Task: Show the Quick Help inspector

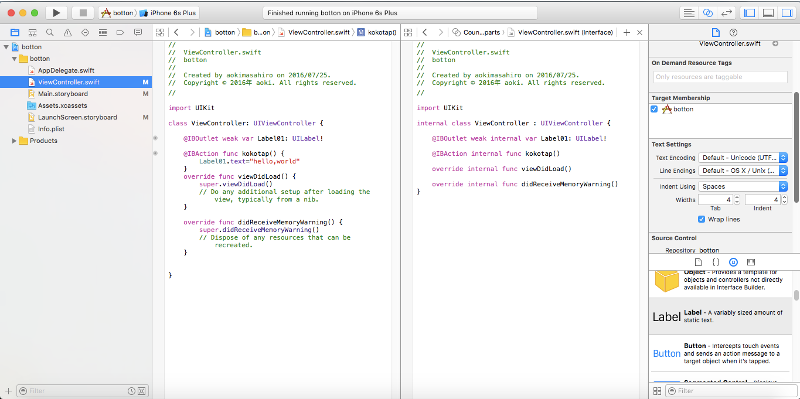Action: click(x=733, y=33)
